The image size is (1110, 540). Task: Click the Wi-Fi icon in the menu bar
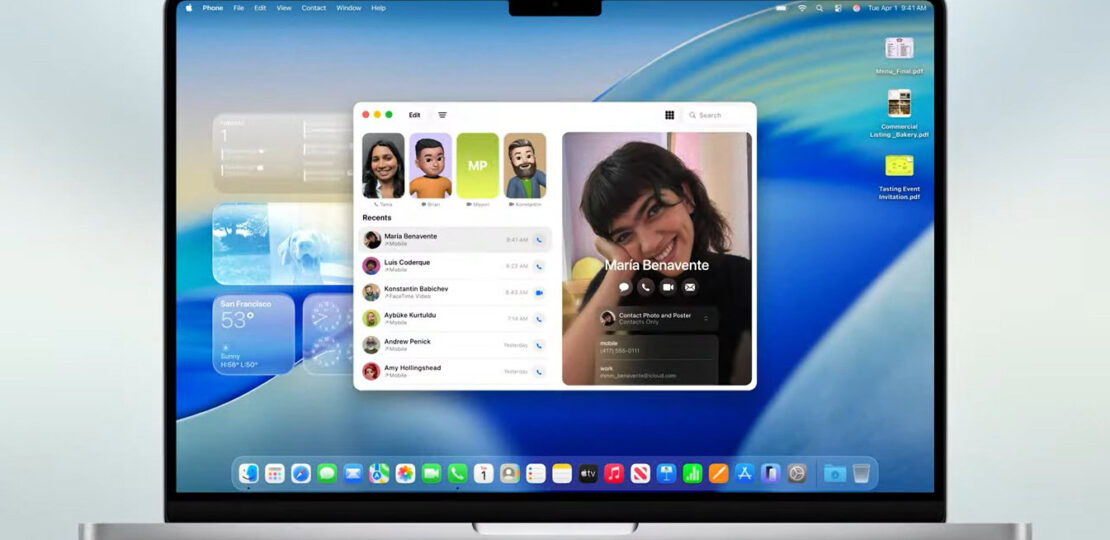pyautogui.click(x=802, y=8)
